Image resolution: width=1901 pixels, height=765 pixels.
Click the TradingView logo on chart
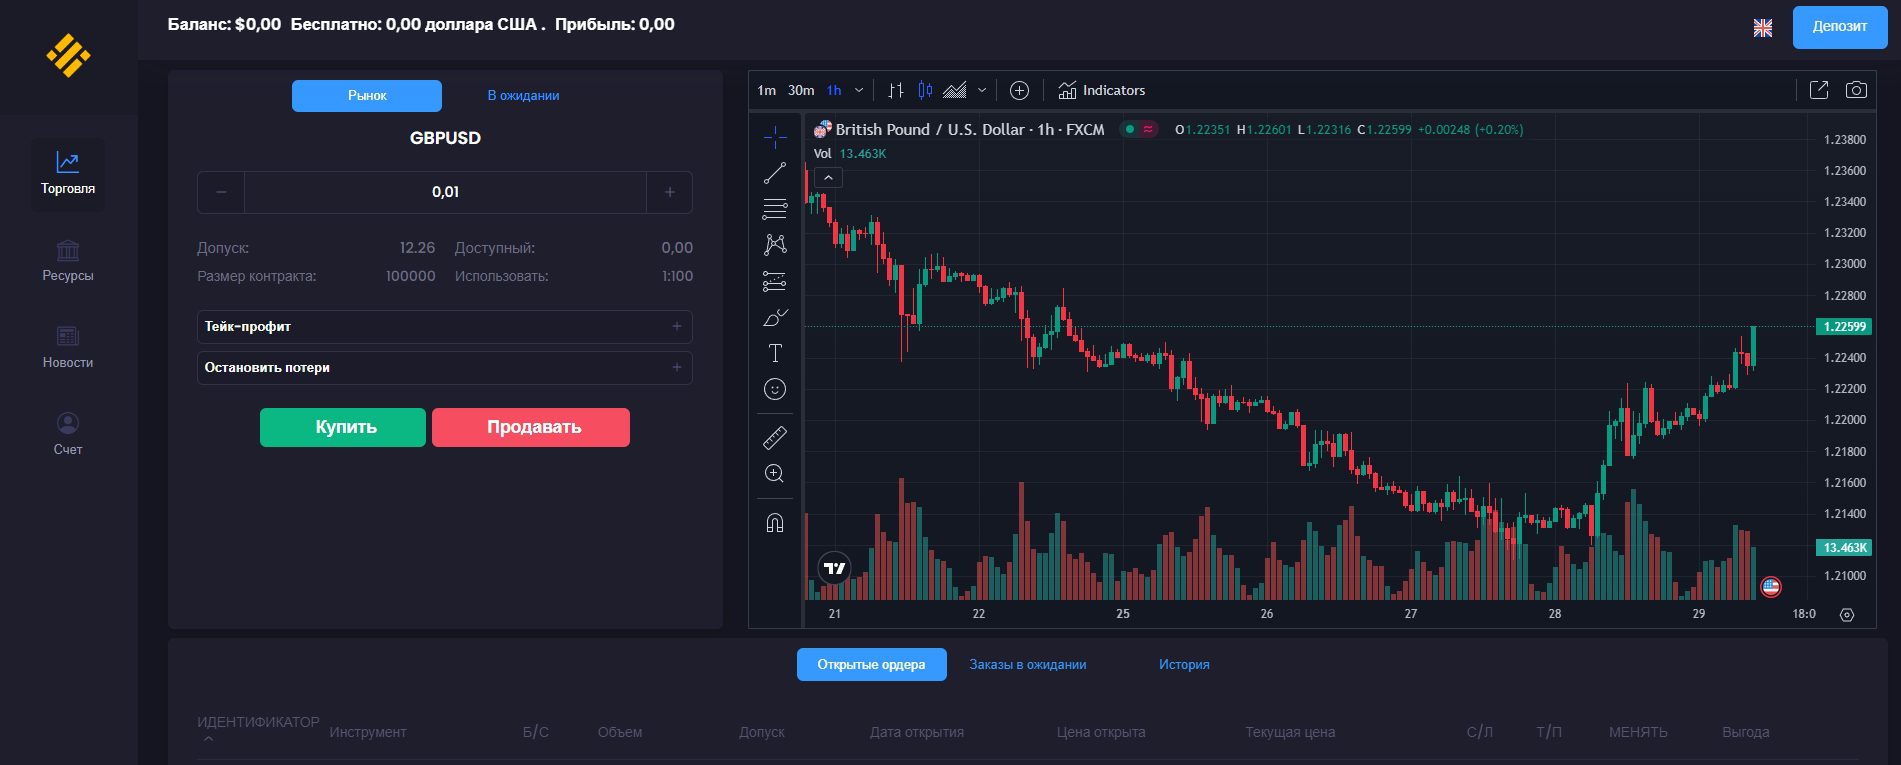[834, 568]
